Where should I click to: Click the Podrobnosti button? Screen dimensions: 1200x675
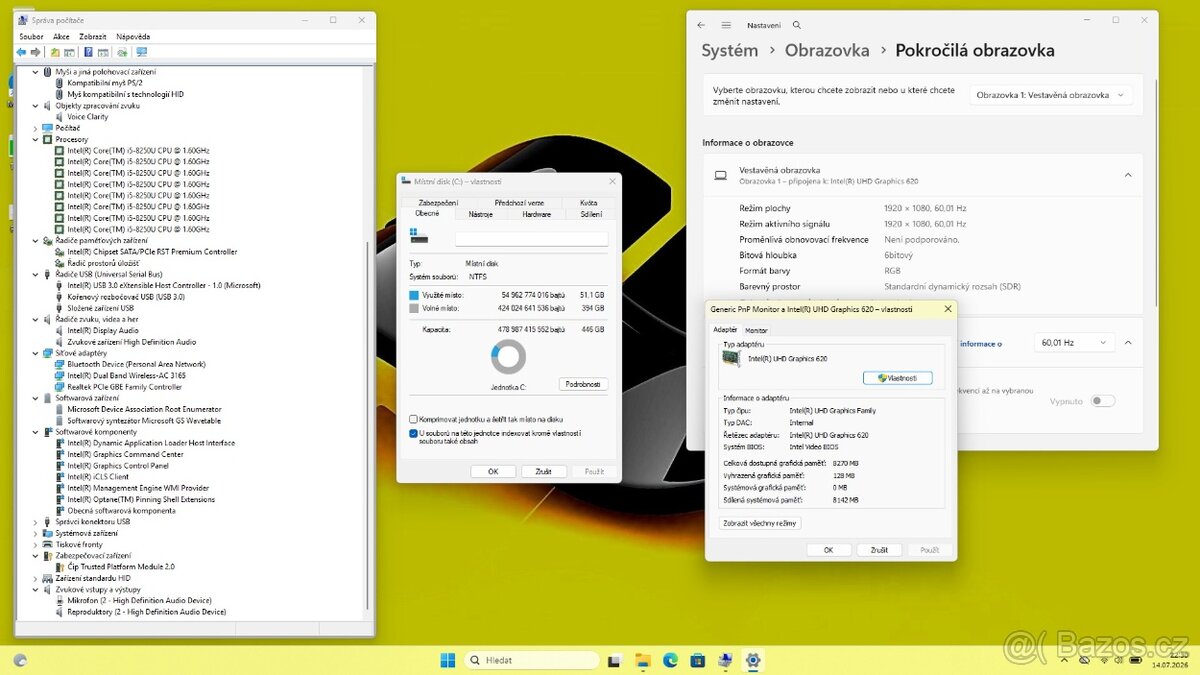pos(583,384)
